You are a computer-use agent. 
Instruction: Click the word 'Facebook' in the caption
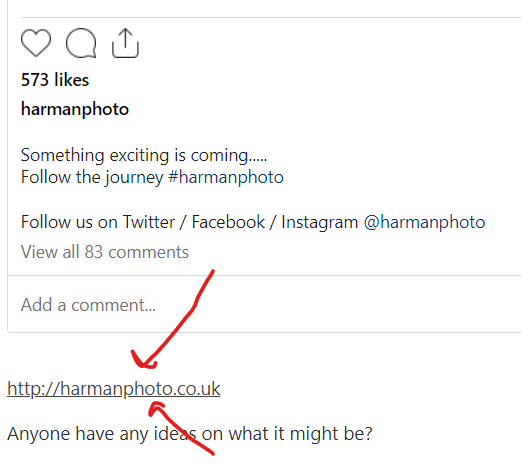pos(228,222)
